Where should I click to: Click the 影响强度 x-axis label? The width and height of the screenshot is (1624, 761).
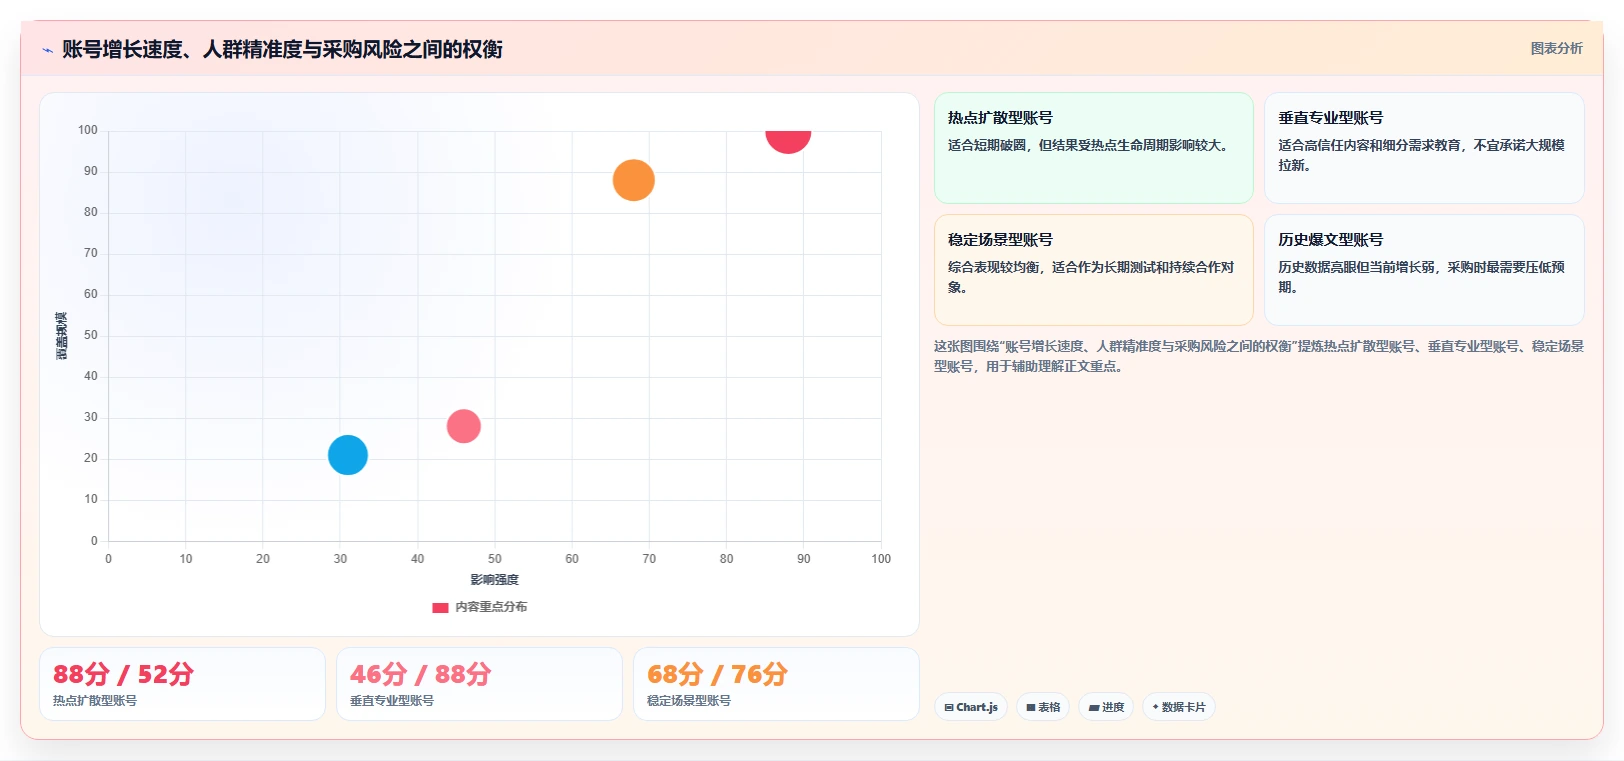[494, 580]
